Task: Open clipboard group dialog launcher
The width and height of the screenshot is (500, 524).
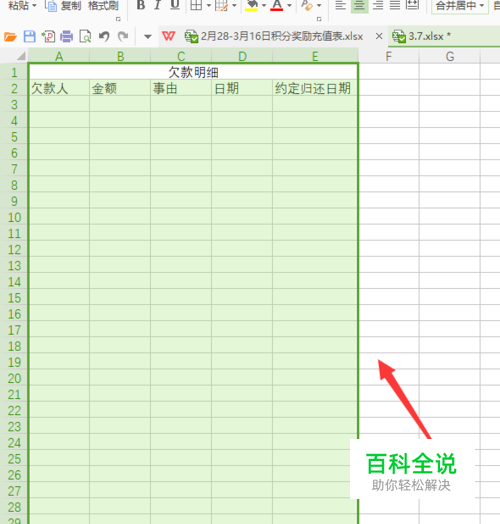Action: (118, 19)
